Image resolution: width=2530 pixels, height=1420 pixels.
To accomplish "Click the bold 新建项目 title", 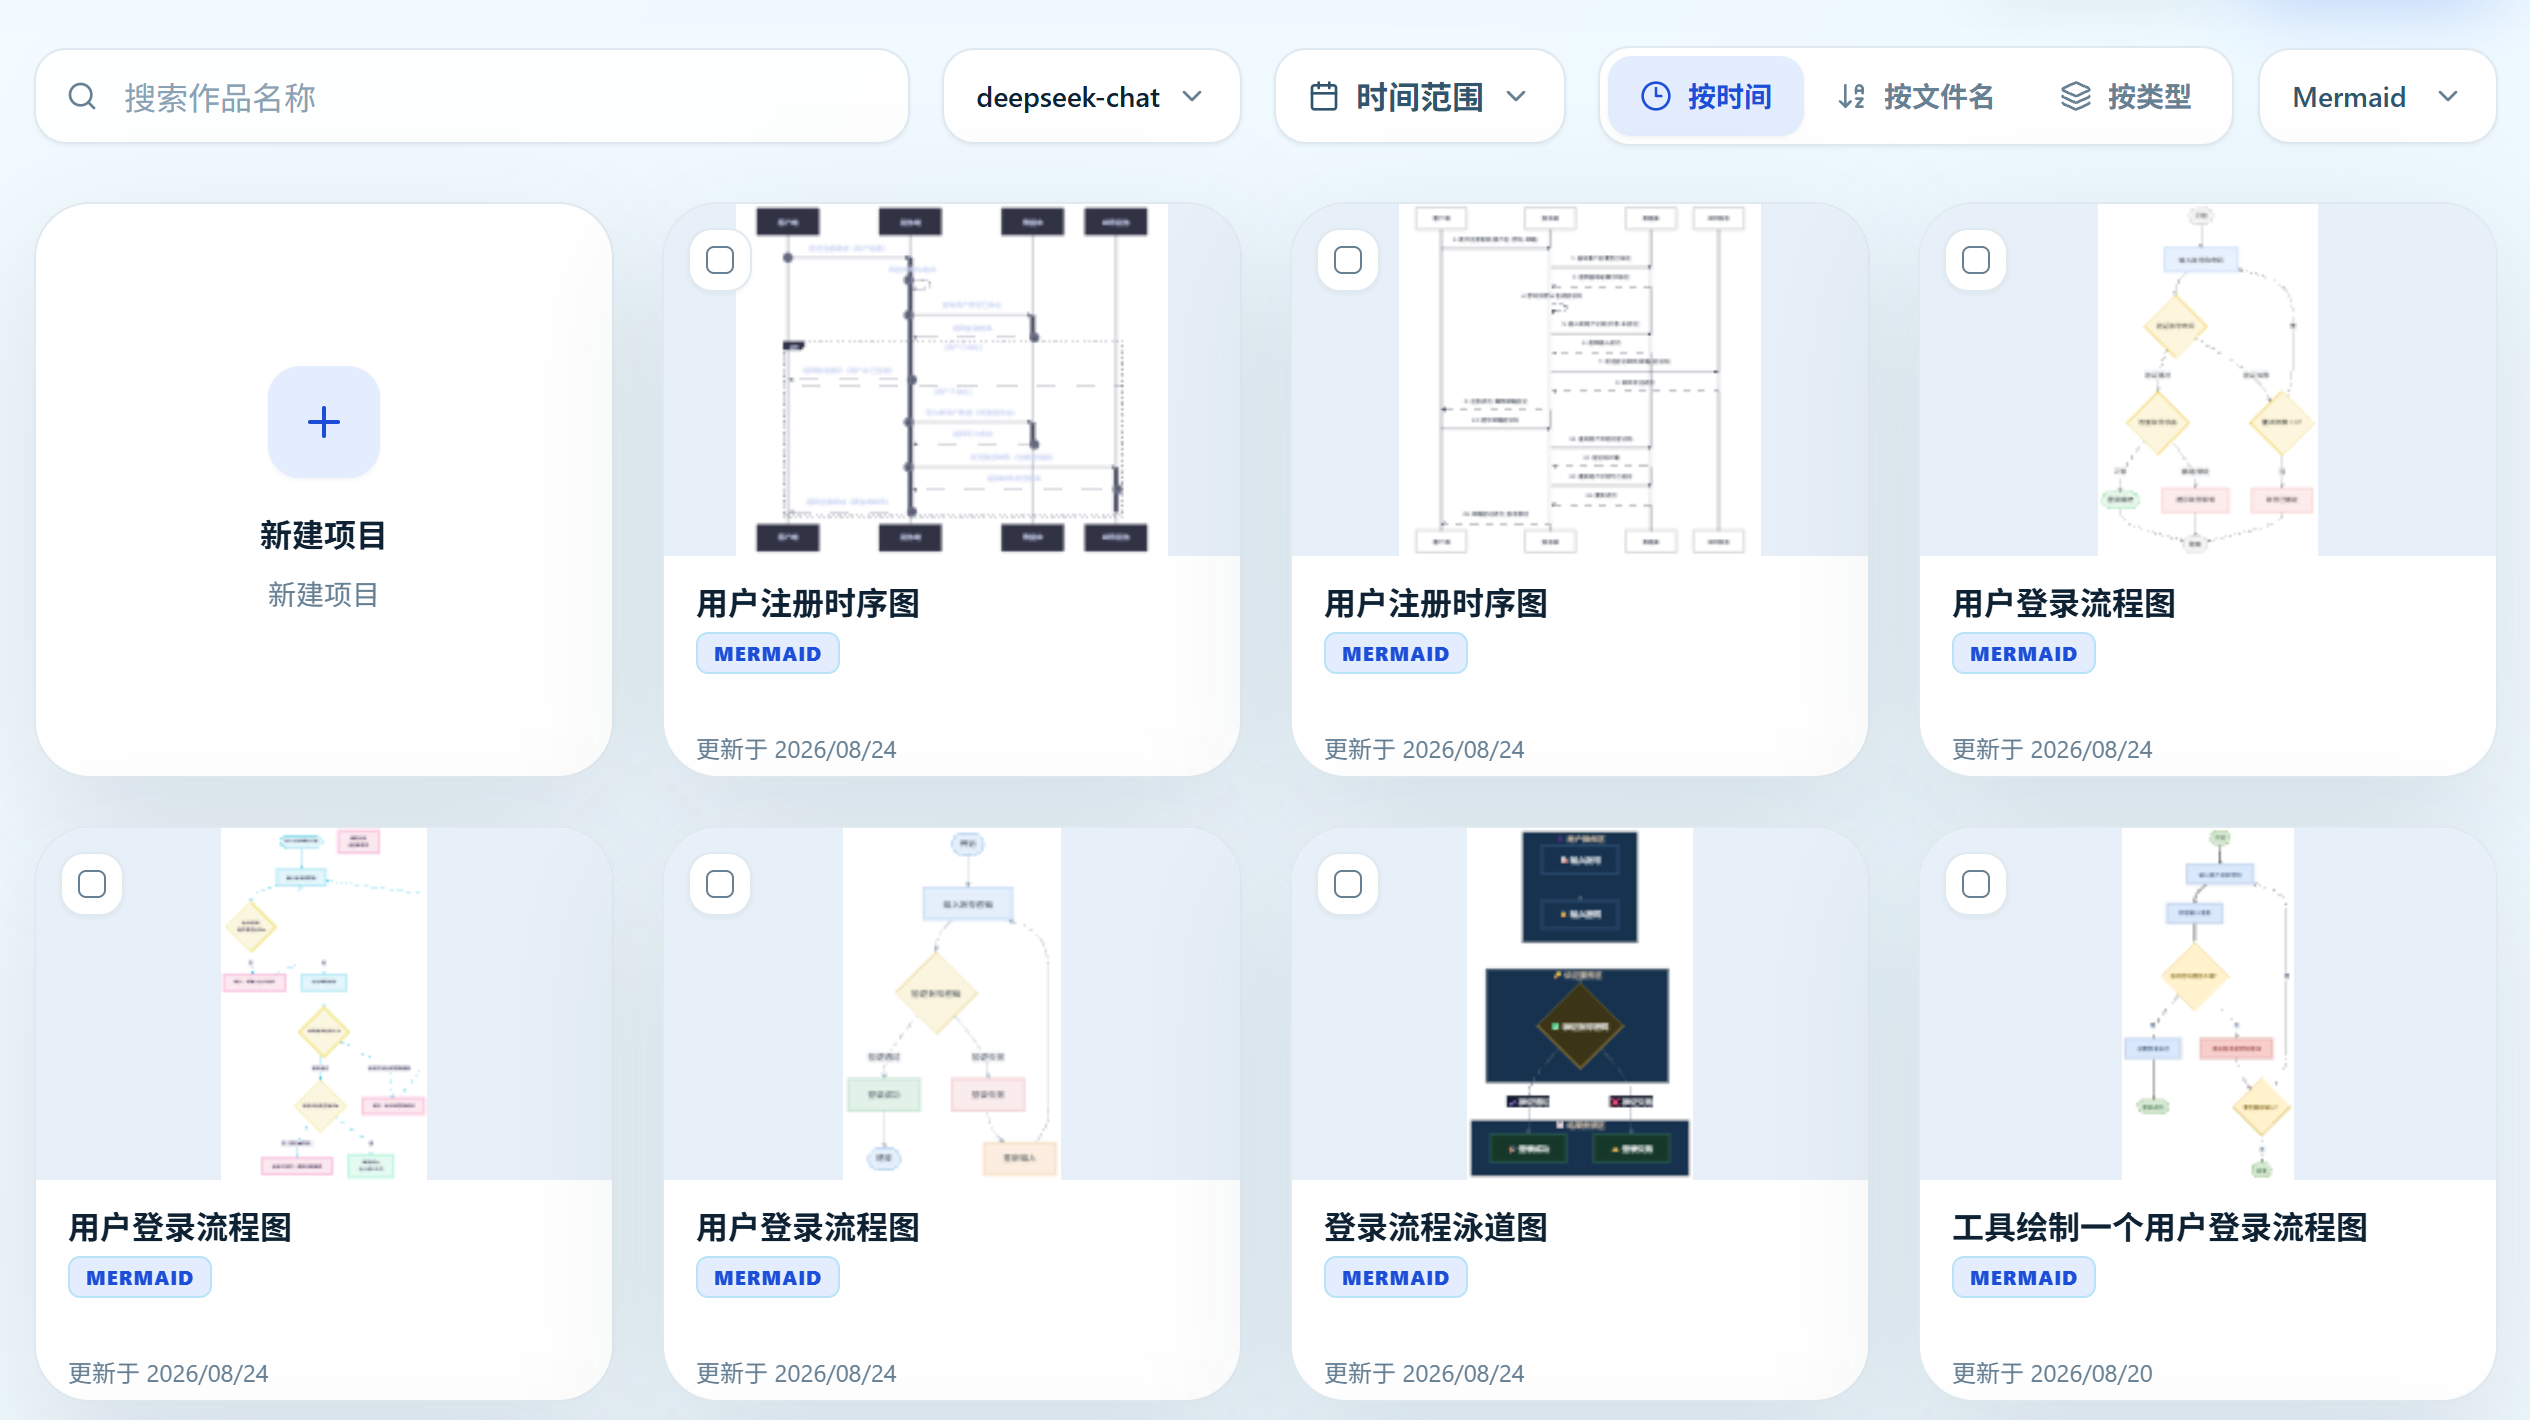I will coord(323,535).
